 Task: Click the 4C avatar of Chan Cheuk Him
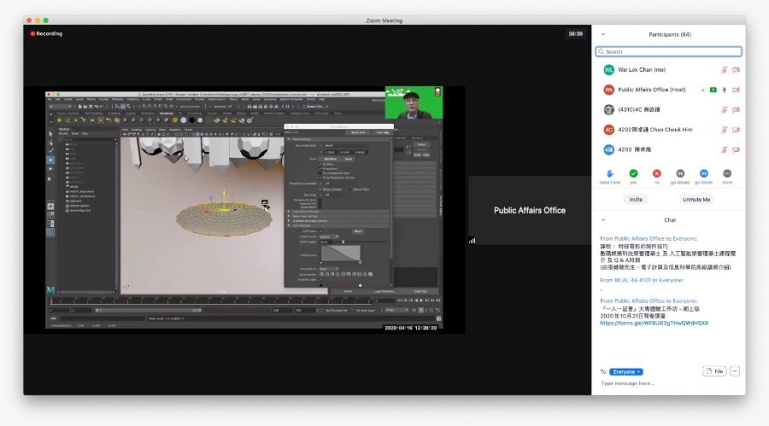click(x=609, y=130)
